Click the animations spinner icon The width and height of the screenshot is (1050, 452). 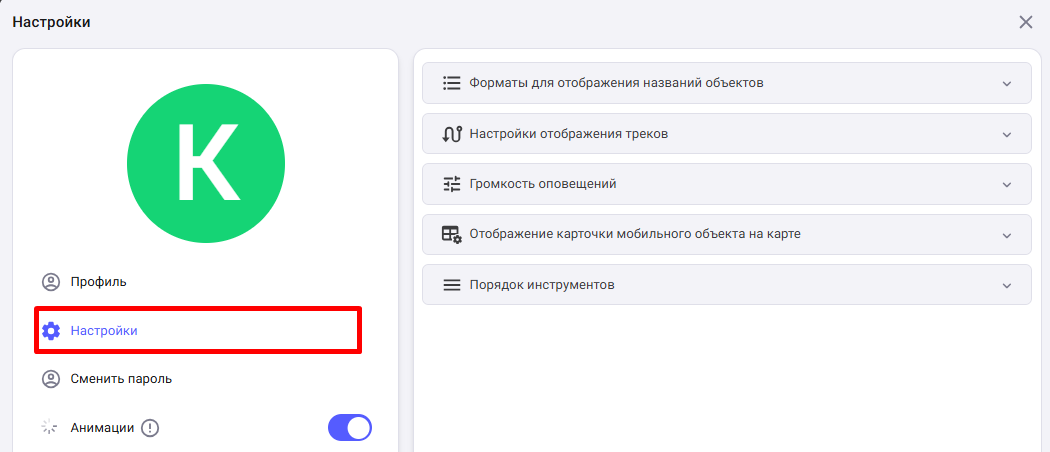[50, 427]
